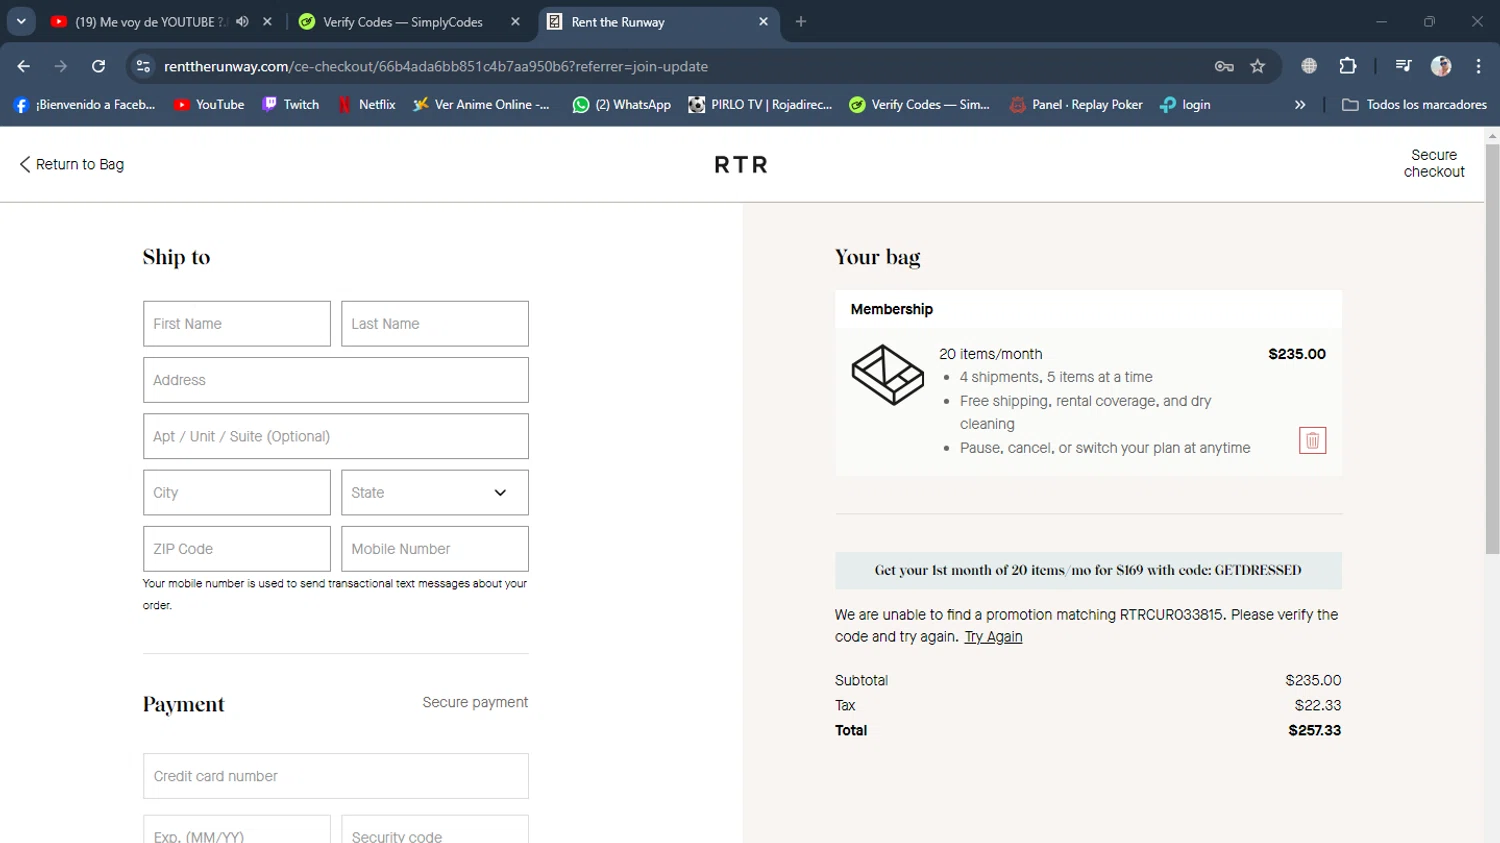Open the Verify Codes — Sim... bookmark
The height and width of the screenshot is (843, 1500).
click(919, 104)
